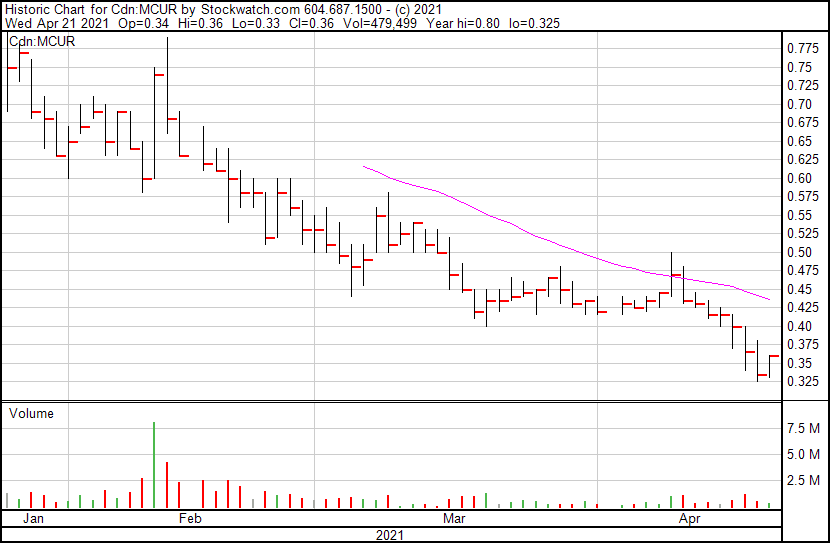Click the 0.65 price axis label
The width and height of the screenshot is (830, 543).
pos(799,141)
